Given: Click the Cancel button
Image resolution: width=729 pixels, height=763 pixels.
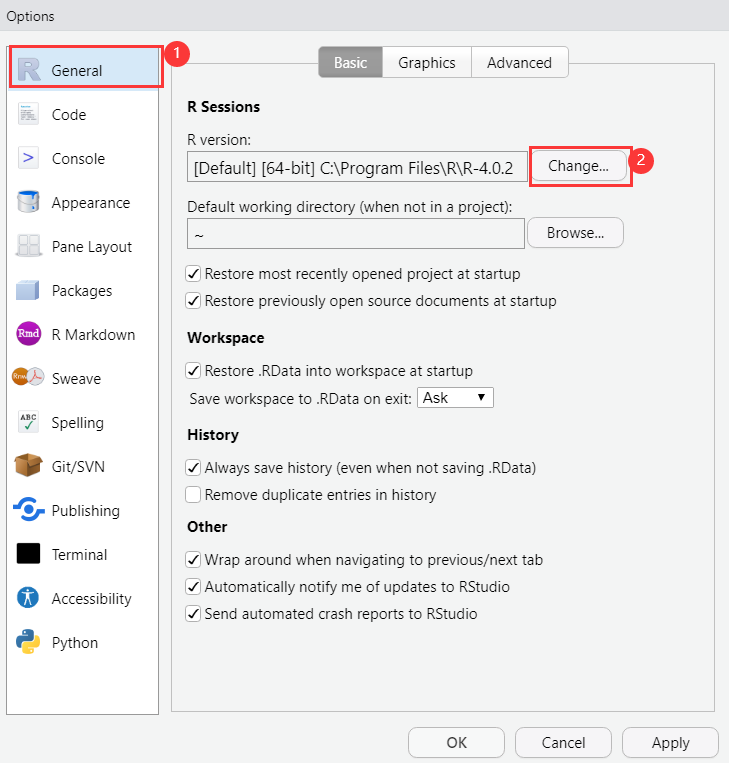Looking at the screenshot, I should (x=564, y=743).
